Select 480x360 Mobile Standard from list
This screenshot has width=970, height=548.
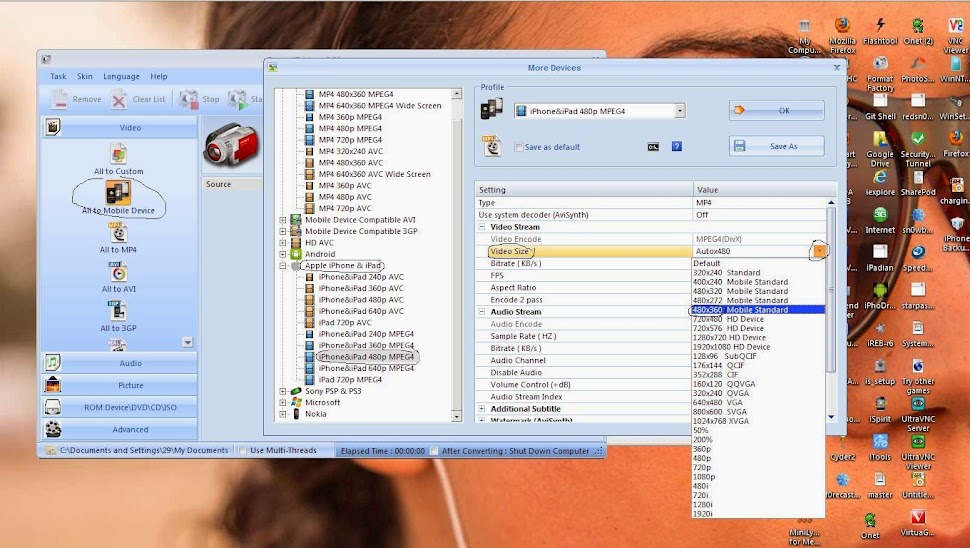coord(758,310)
